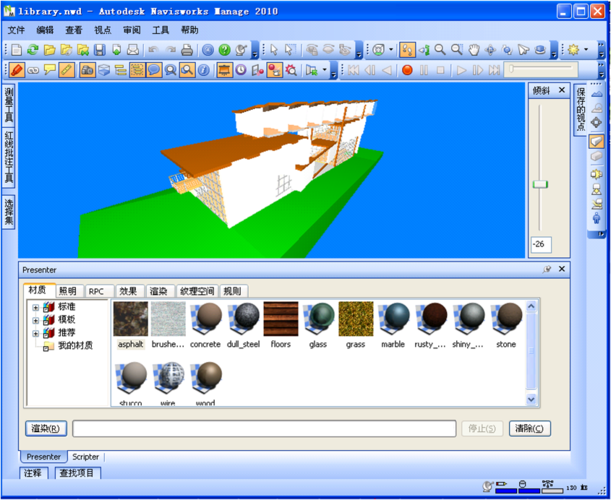Click the tilt angle vertical slider handle
611x500 pixels.
pos(540,184)
